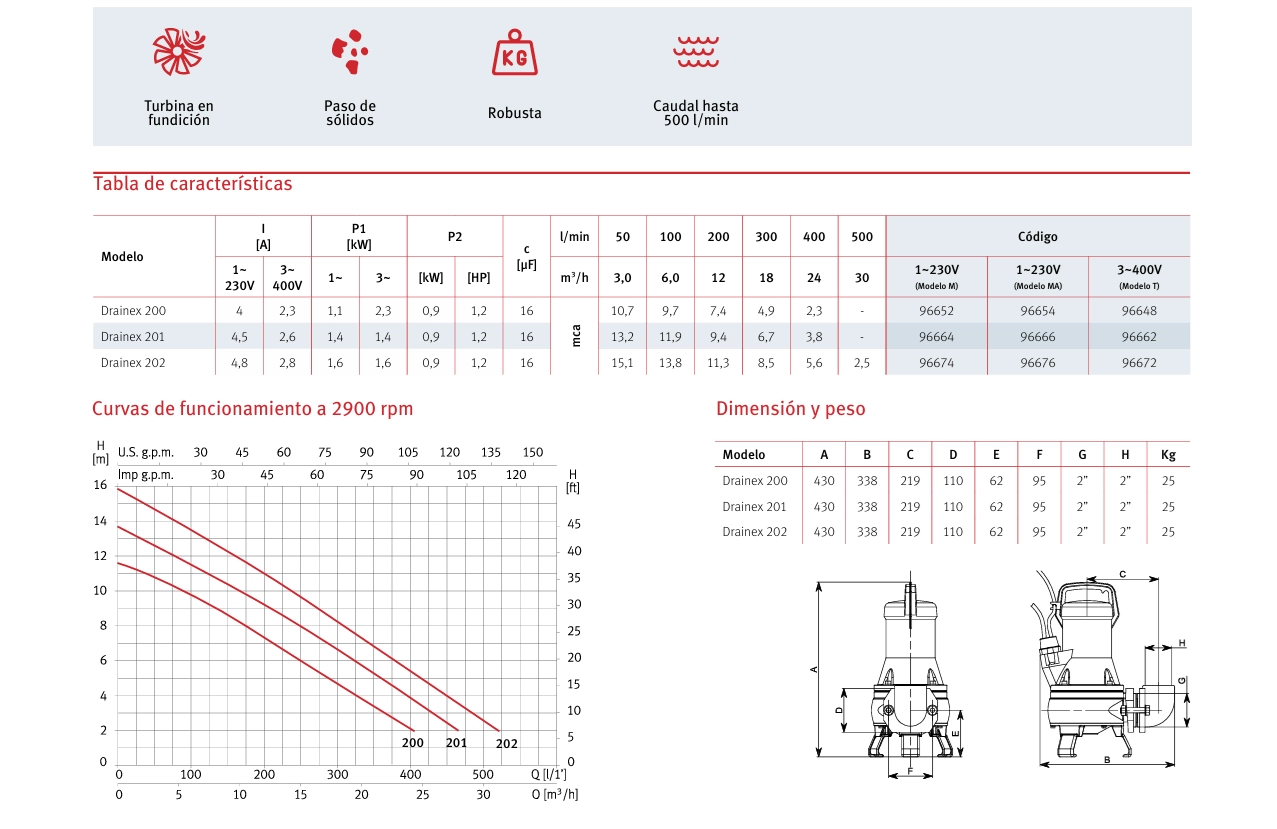Click the Drainex 202 row in dimensions table
This screenshot has width=1277, height=829.
(x=952, y=532)
